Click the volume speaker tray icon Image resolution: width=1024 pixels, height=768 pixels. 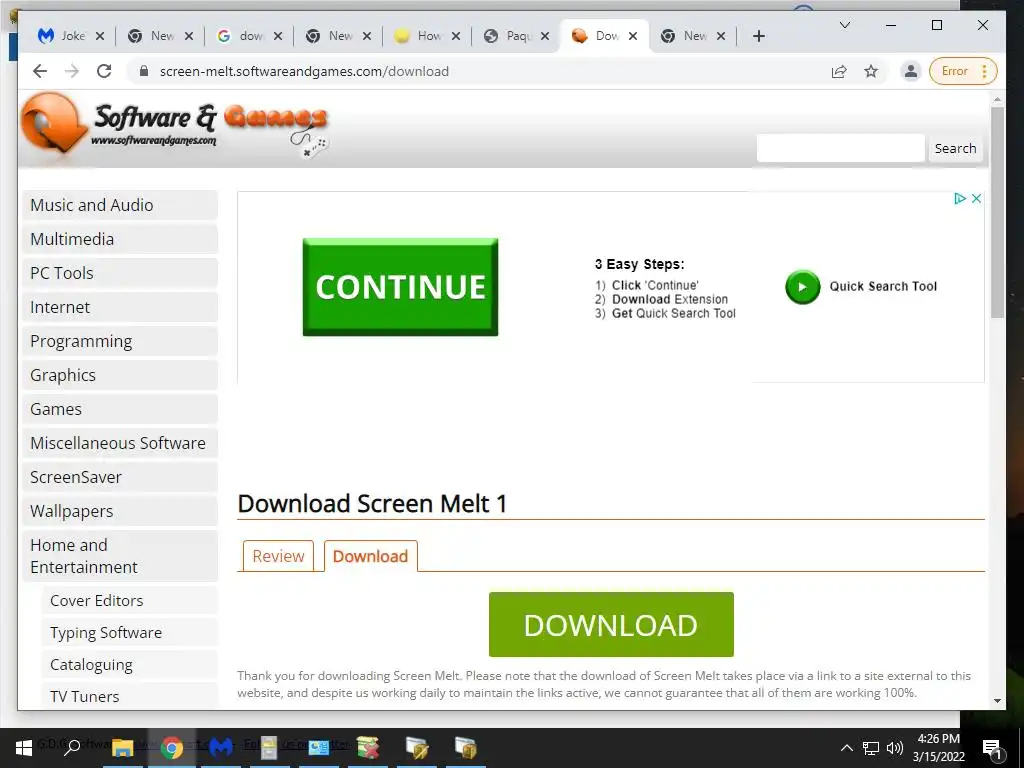pos(895,748)
